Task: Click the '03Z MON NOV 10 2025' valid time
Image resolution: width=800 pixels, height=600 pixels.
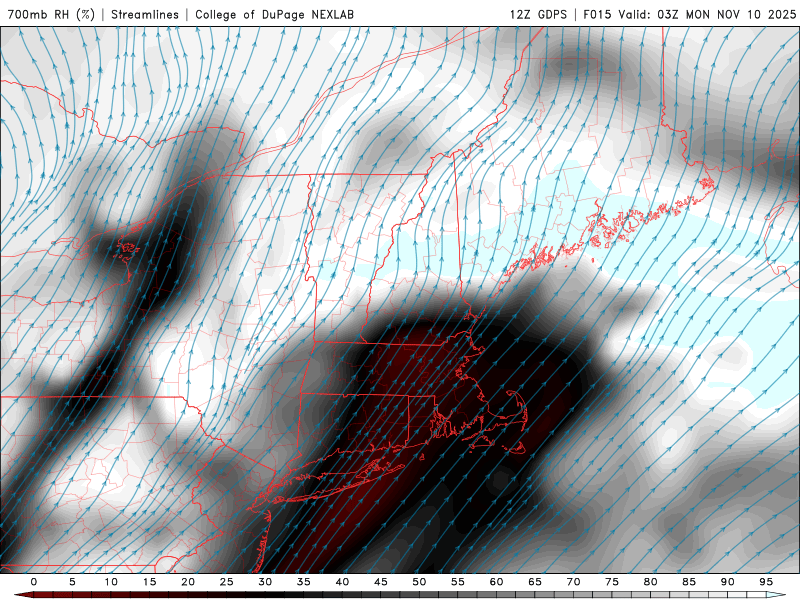Action: (727, 14)
